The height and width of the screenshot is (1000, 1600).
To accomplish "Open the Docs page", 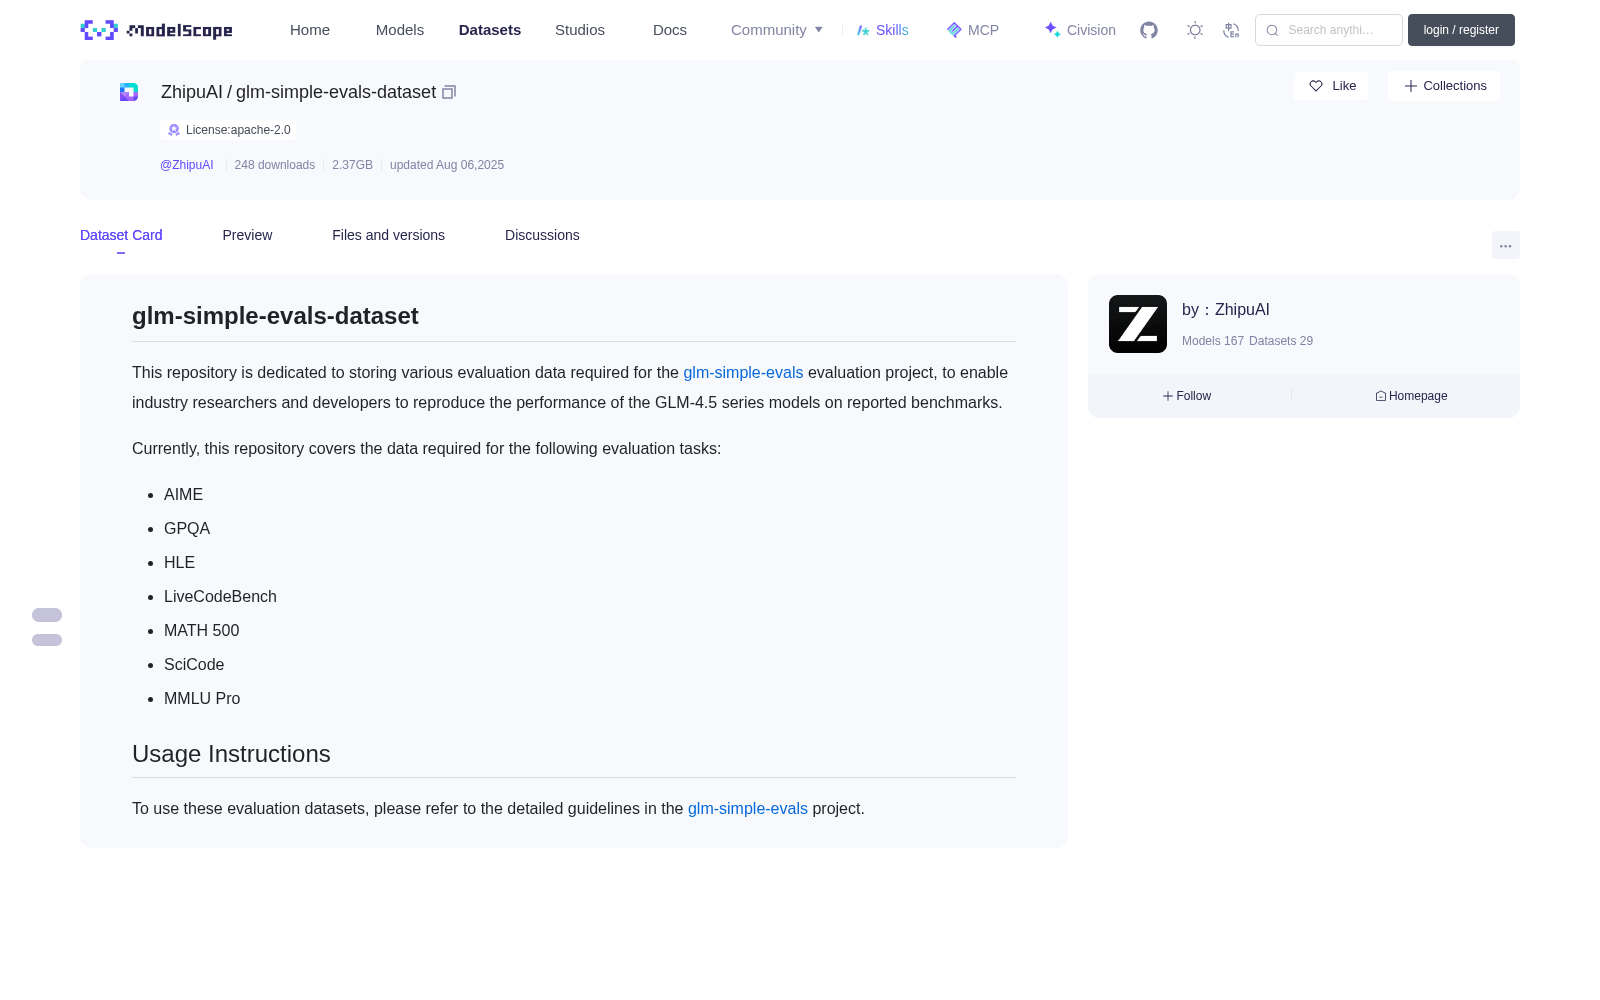I will (670, 30).
